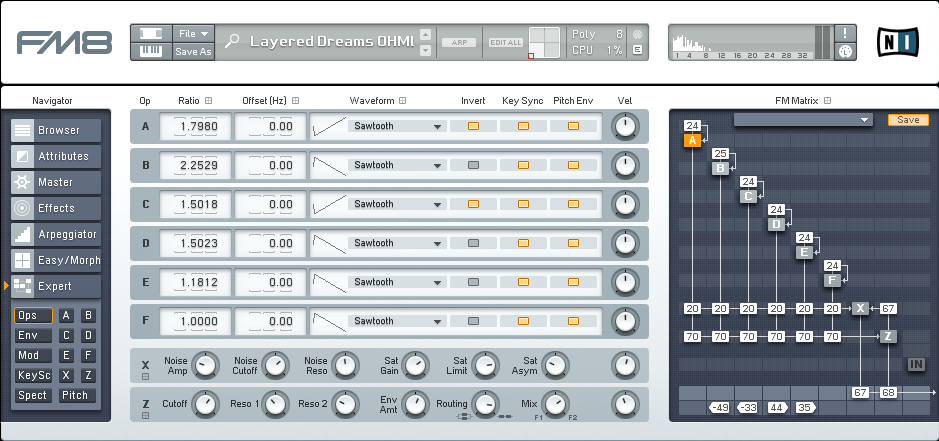Open the Master navigator page
This screenshot has width=939, height=441.
[56, 182]
